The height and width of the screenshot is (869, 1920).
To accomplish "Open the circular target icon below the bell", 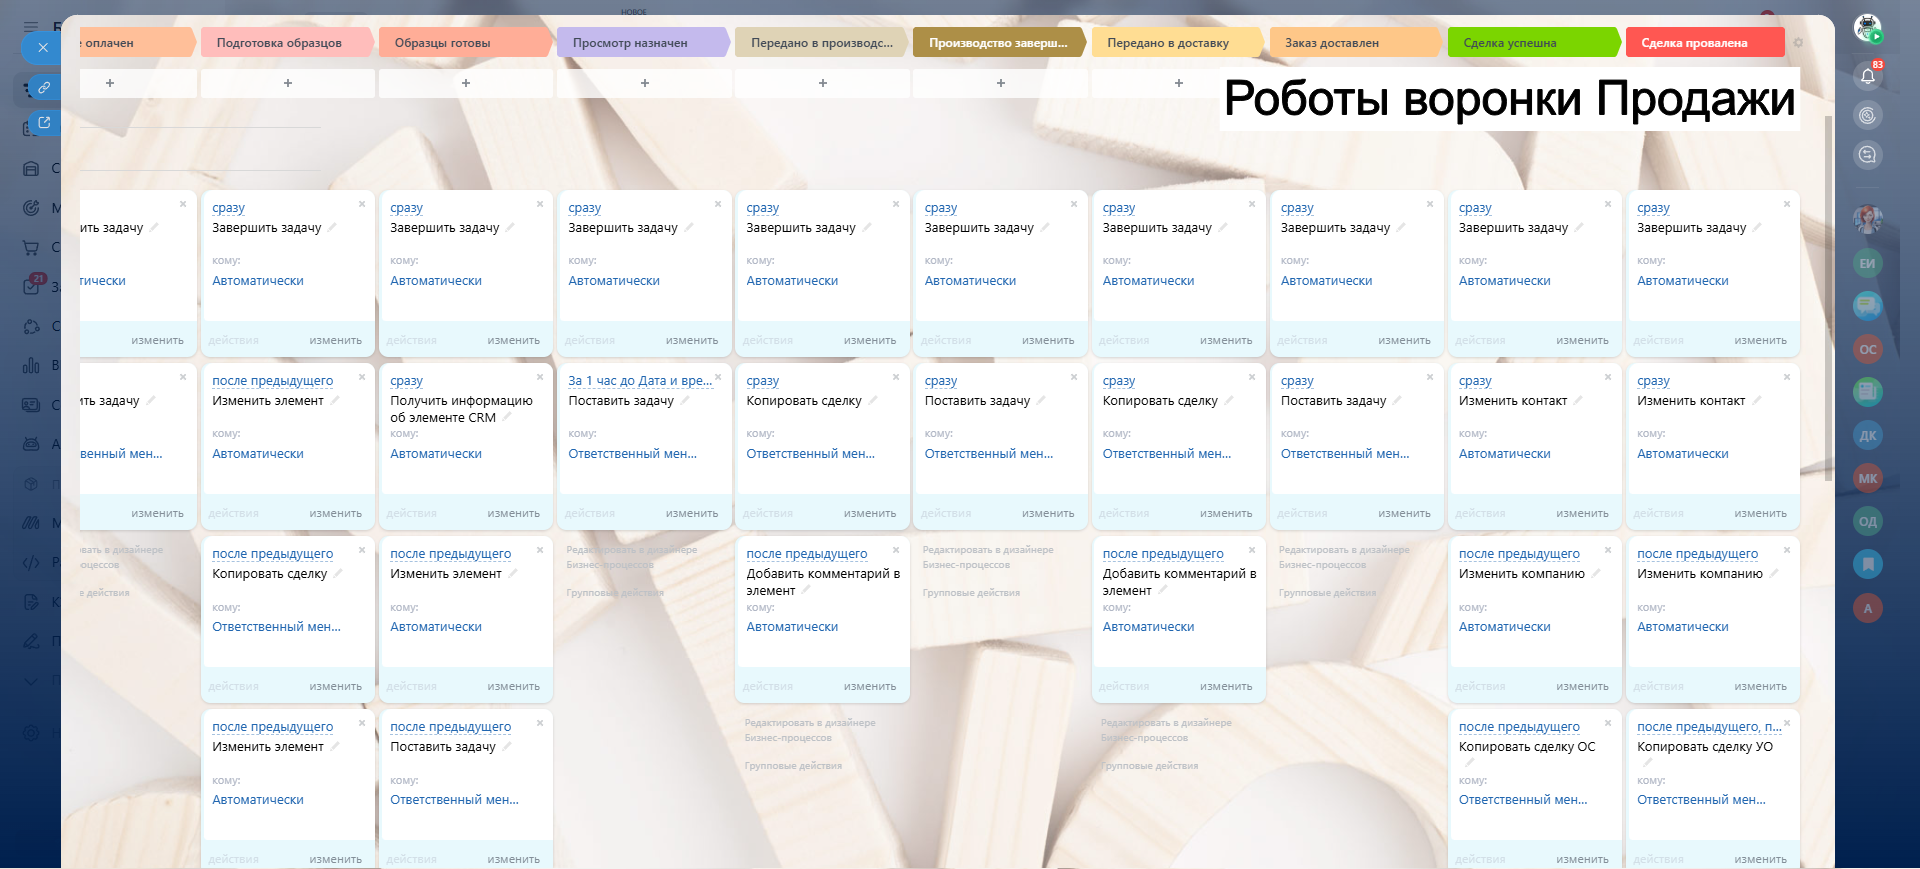I will [x=1868, y=115].
